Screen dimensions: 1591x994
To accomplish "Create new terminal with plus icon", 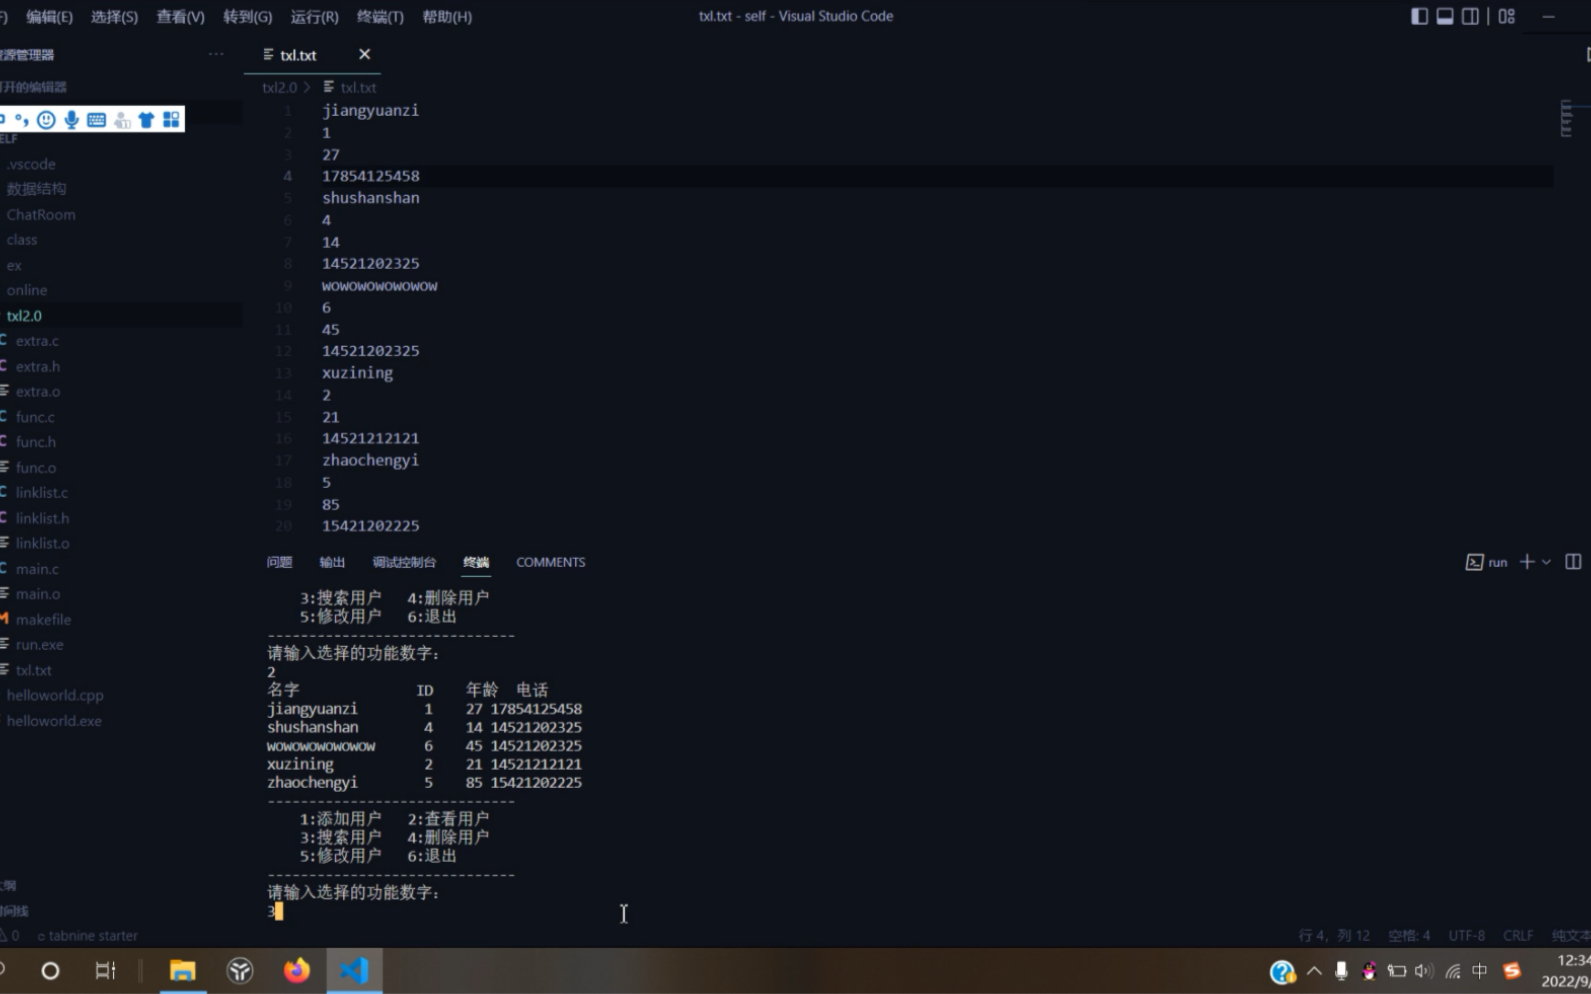I will click(x=1527, y=562).
